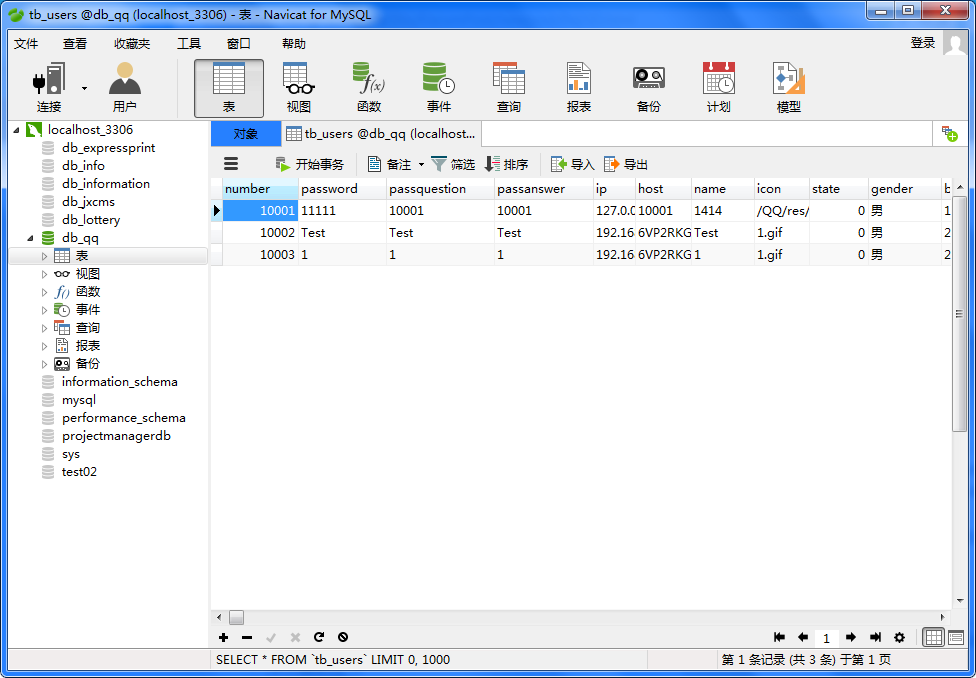This screenshot has height=678, width=976.
Task: Go to the previous page of records
Action: coord(803,637)
